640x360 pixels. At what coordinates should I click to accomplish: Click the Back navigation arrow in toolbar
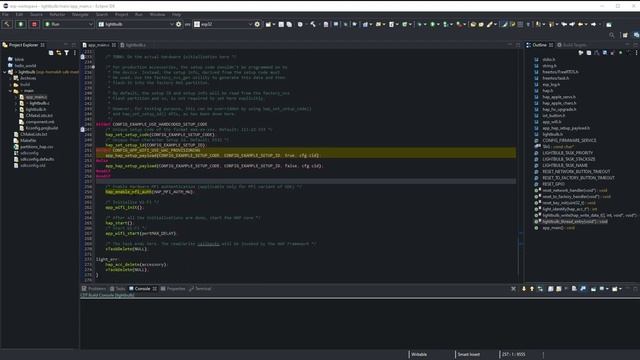pos(580,24)
